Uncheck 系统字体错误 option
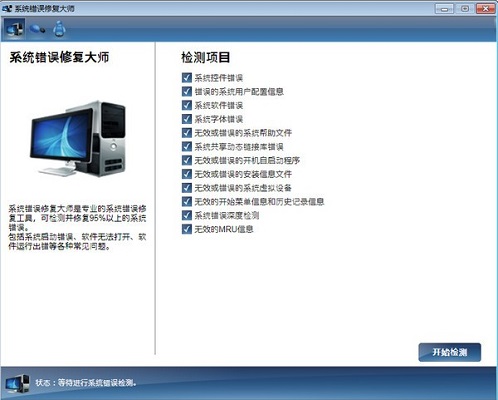 (187, 119)
